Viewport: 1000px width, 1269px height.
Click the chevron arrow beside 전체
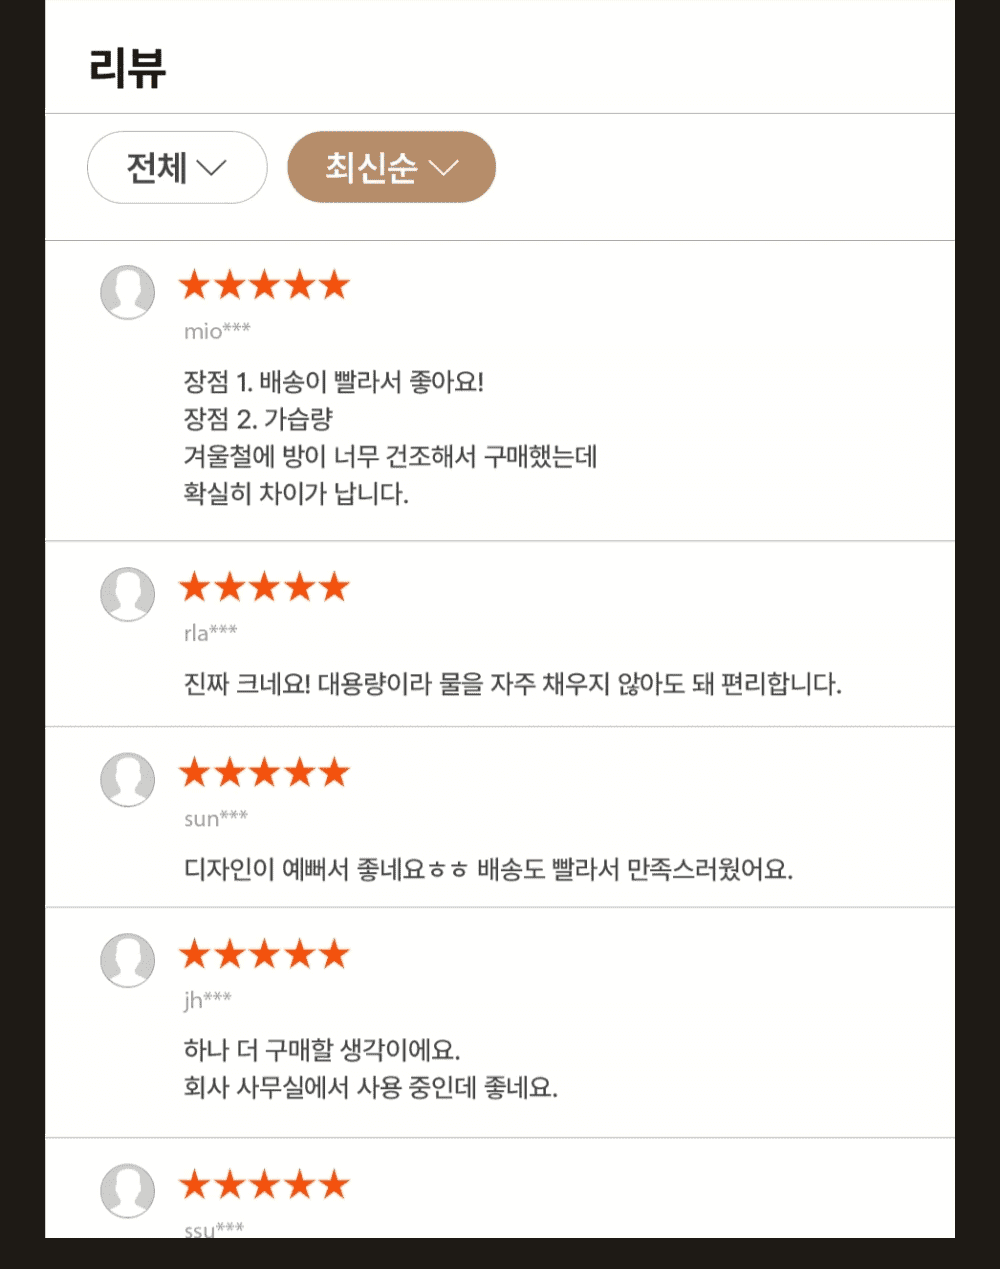(212, 168)
